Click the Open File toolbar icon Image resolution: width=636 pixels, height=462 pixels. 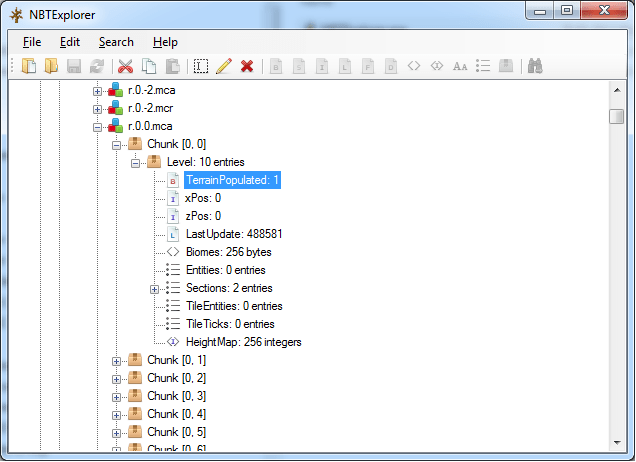point(29,66)
